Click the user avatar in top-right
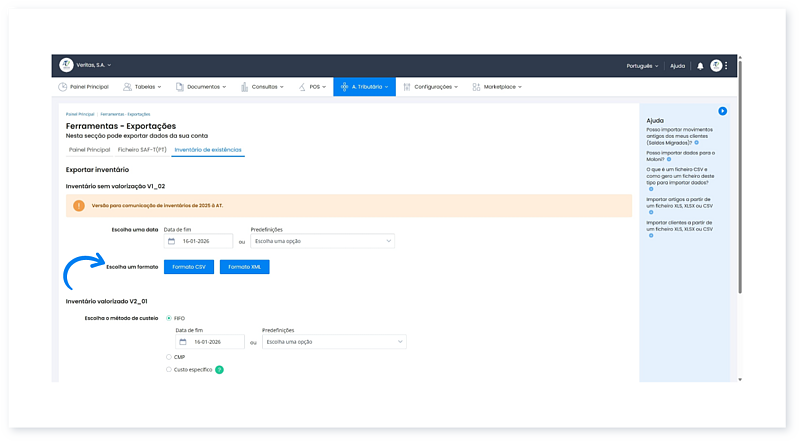Screen dimensions: 800x442 click(716, 65)
